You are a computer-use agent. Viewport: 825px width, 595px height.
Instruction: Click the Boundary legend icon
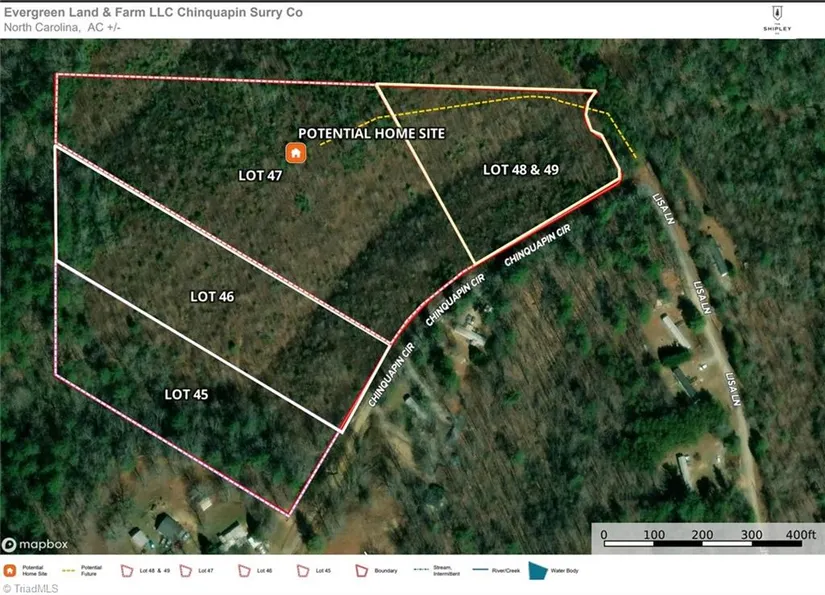360,571
